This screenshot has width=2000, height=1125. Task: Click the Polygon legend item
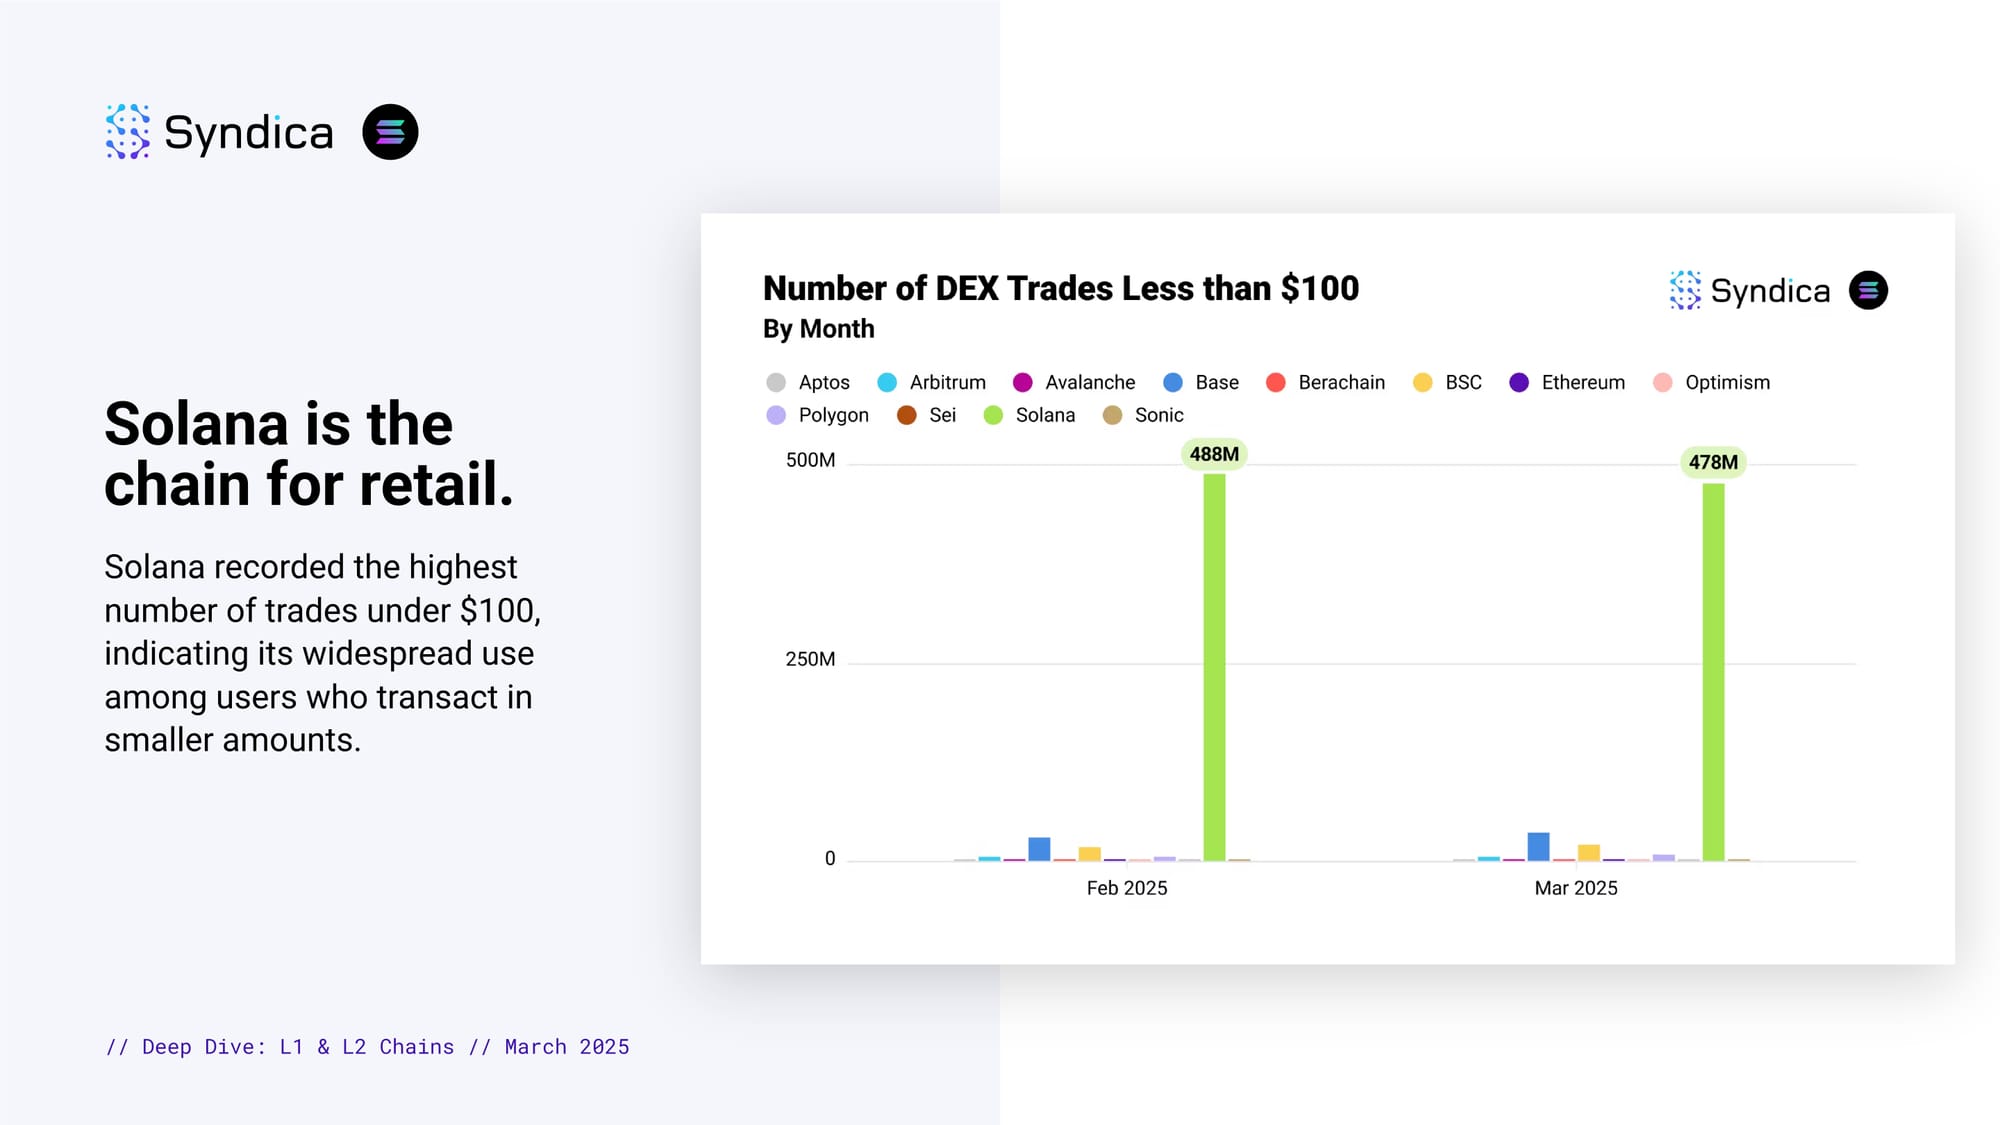pos(817,415)
